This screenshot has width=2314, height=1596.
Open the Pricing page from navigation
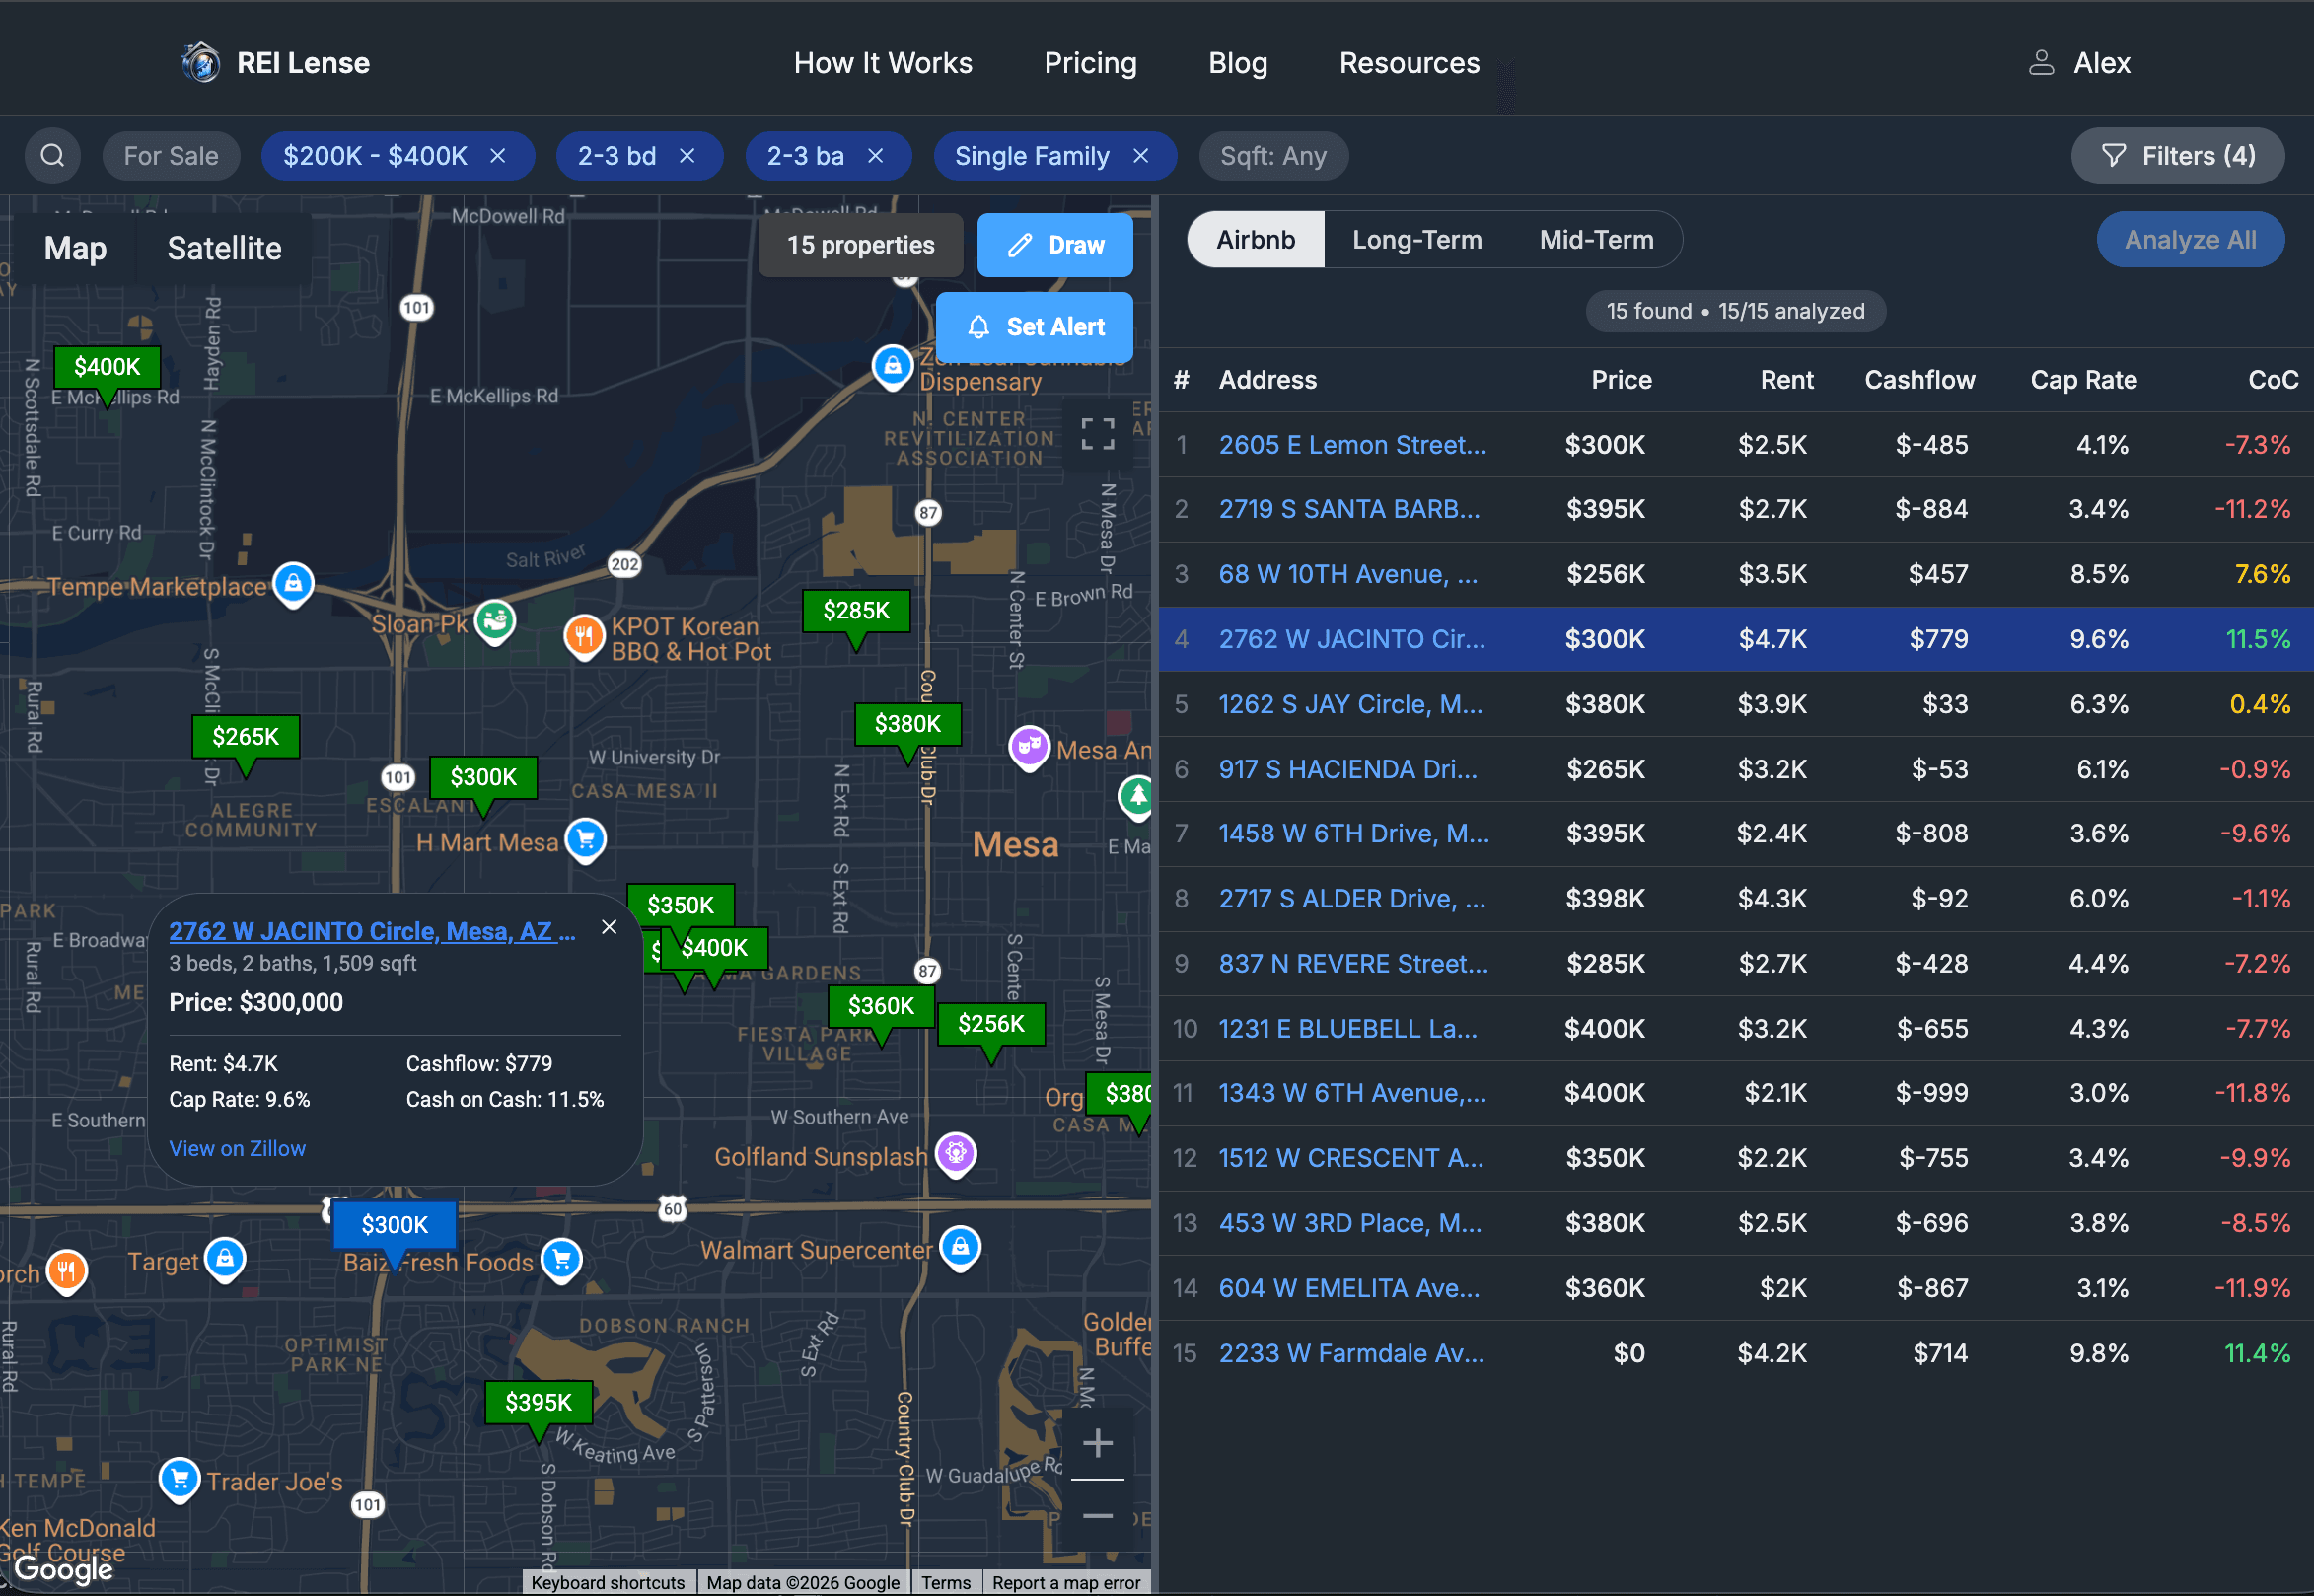[1090, 62]
